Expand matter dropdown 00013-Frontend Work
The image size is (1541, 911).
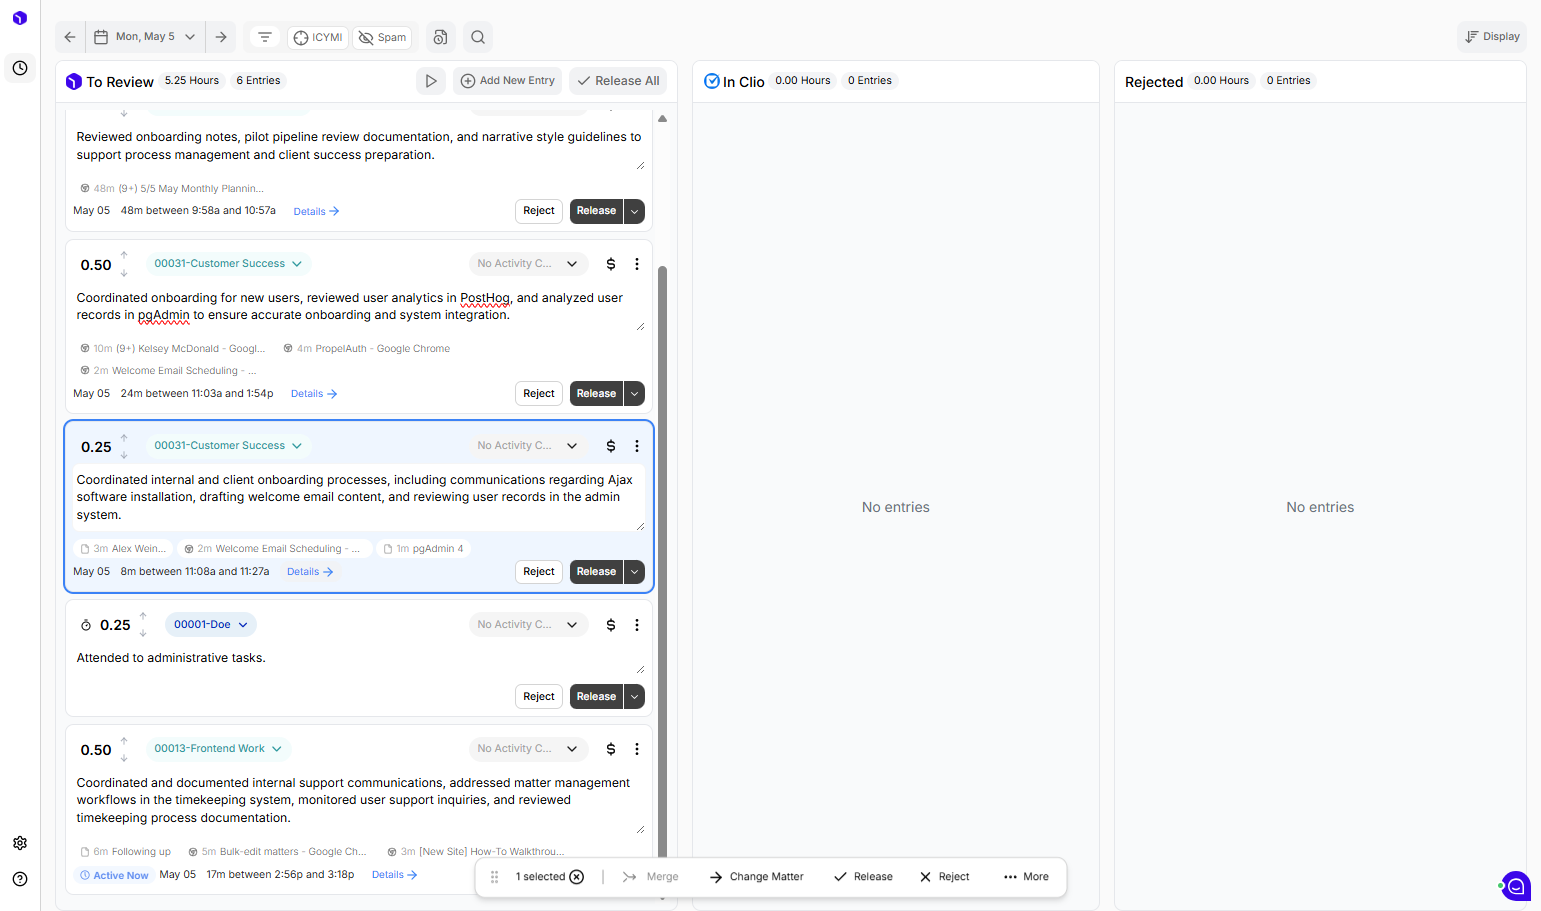click(x=218, y=749)
